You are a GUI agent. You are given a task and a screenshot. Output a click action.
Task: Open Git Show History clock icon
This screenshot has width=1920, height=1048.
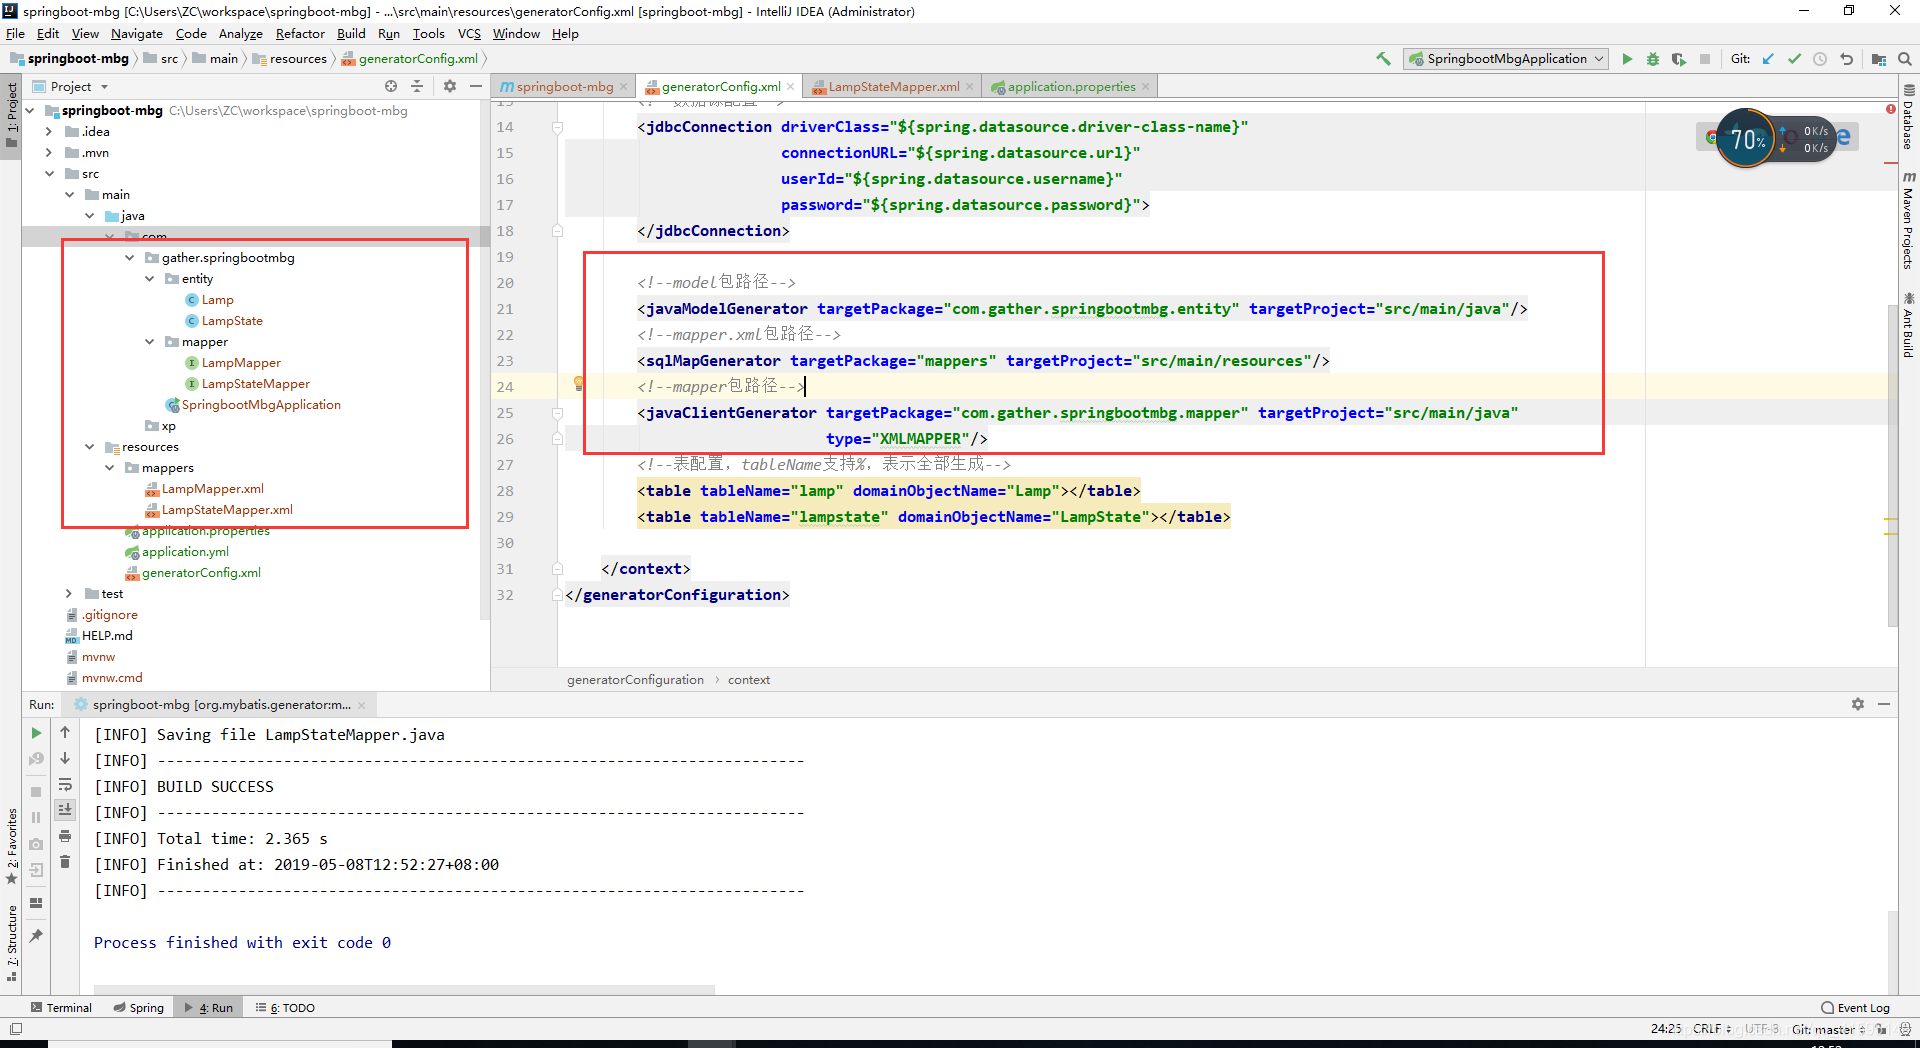point(1820,59)
